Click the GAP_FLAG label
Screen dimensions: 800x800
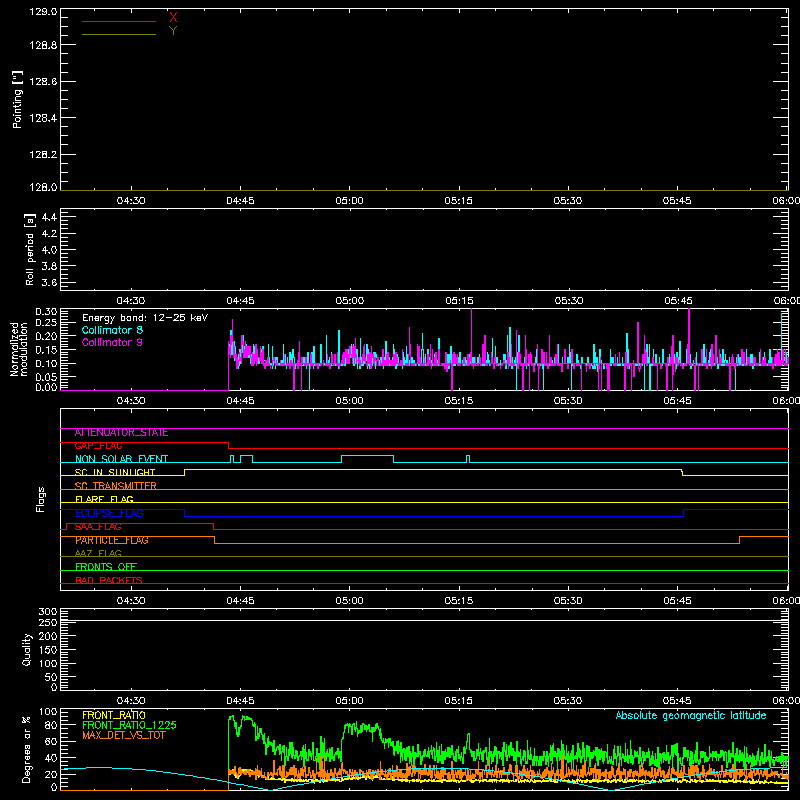pyautogui.click(x=98, y=446)
